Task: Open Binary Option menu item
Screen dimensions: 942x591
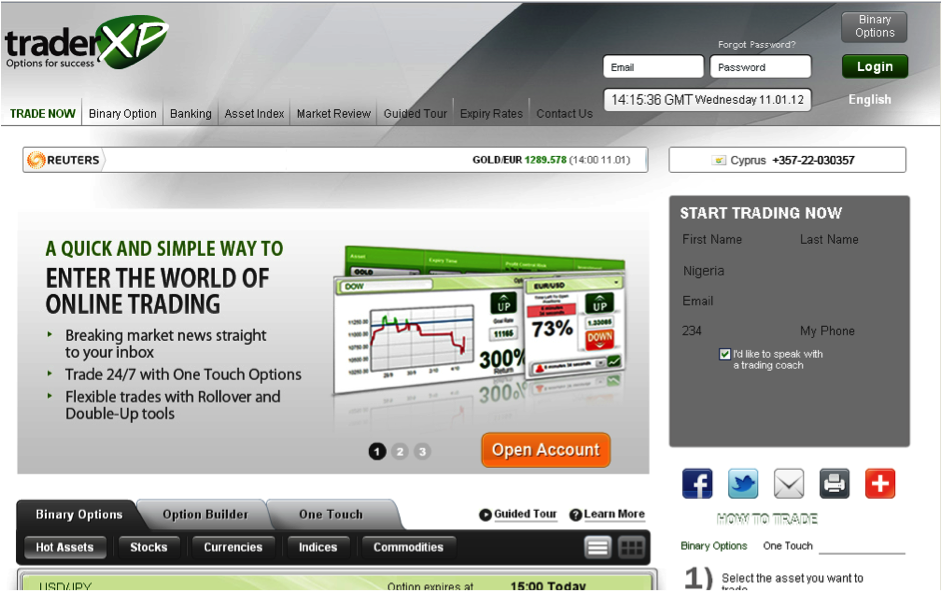Action: coord(123,114)
